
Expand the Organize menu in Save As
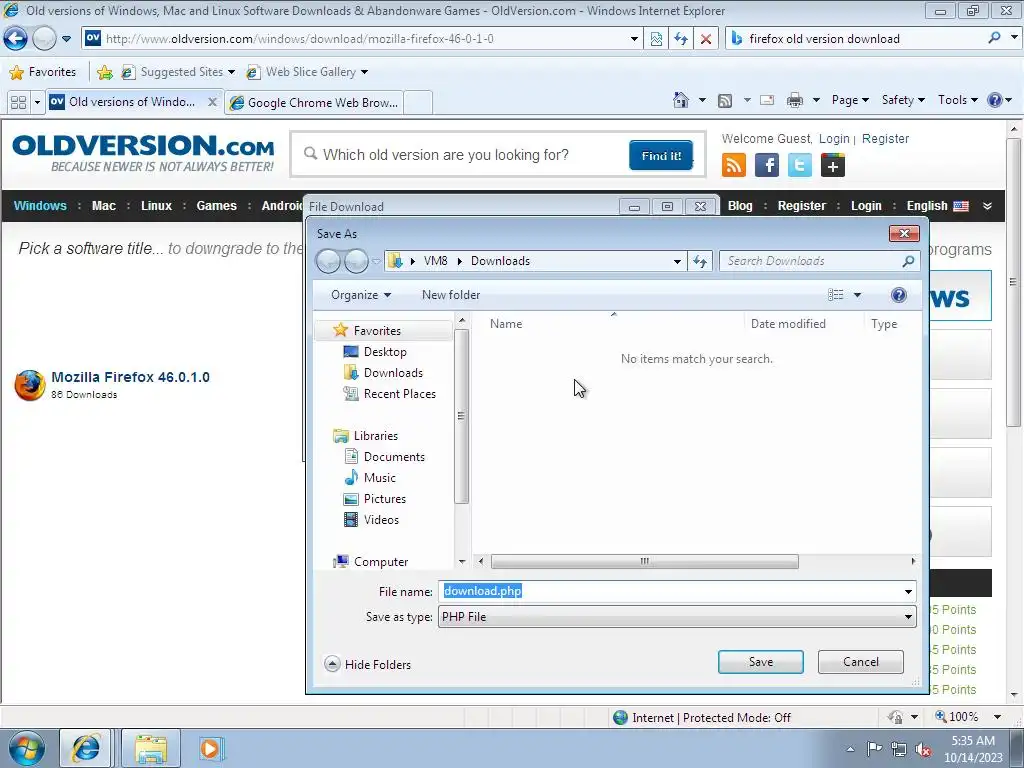point(360,295)
